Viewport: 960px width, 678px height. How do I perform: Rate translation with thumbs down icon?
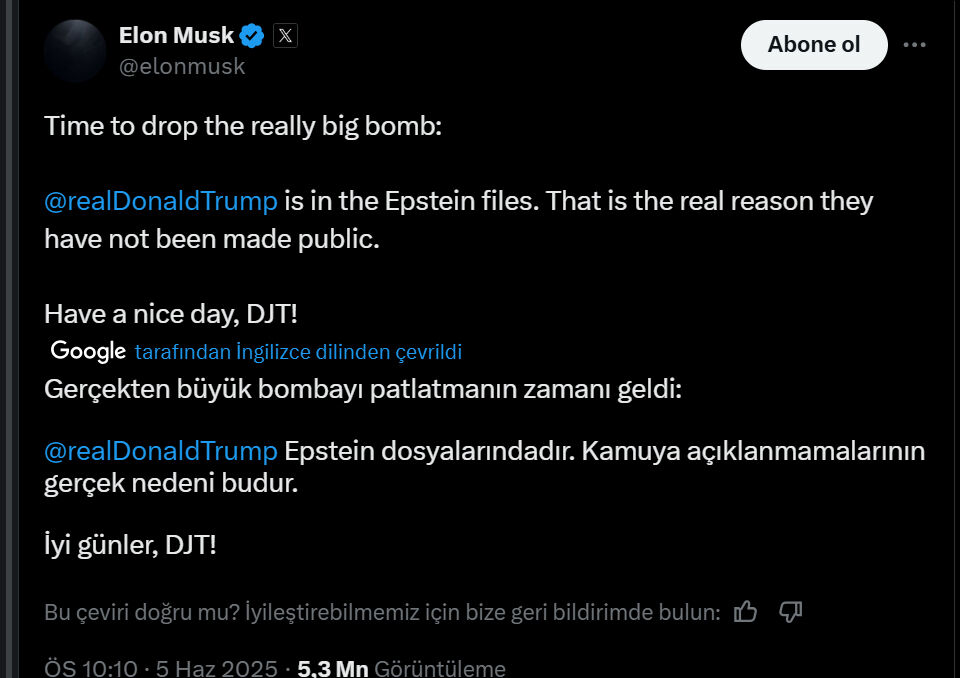790,612
